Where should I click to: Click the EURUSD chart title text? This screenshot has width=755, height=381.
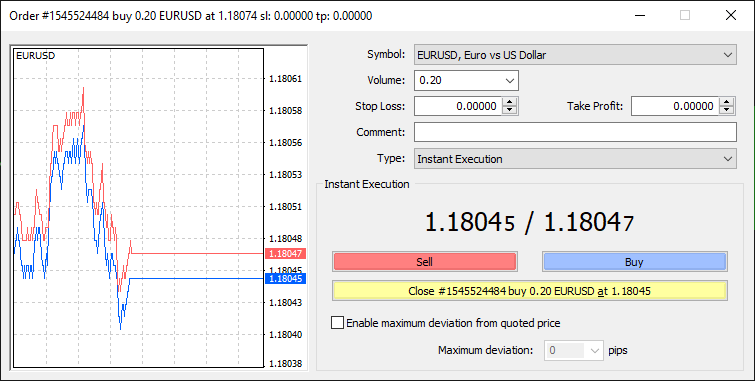pyautogui.click(x=36, y=56)
